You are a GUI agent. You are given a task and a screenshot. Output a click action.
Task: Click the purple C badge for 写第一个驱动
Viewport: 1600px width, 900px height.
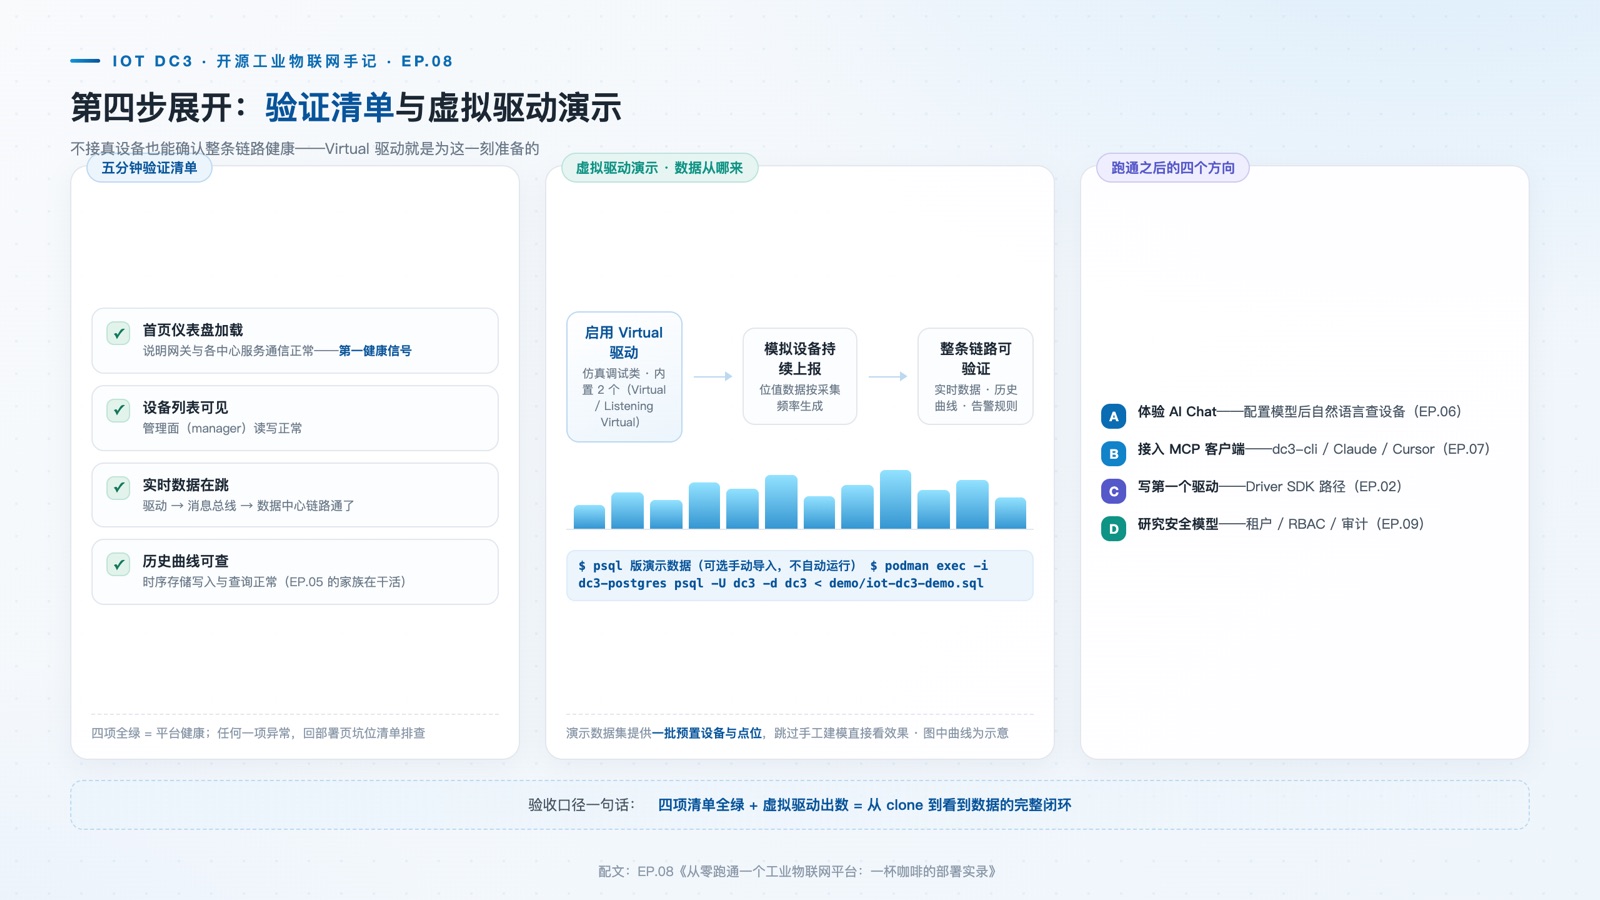(1113, 491)
